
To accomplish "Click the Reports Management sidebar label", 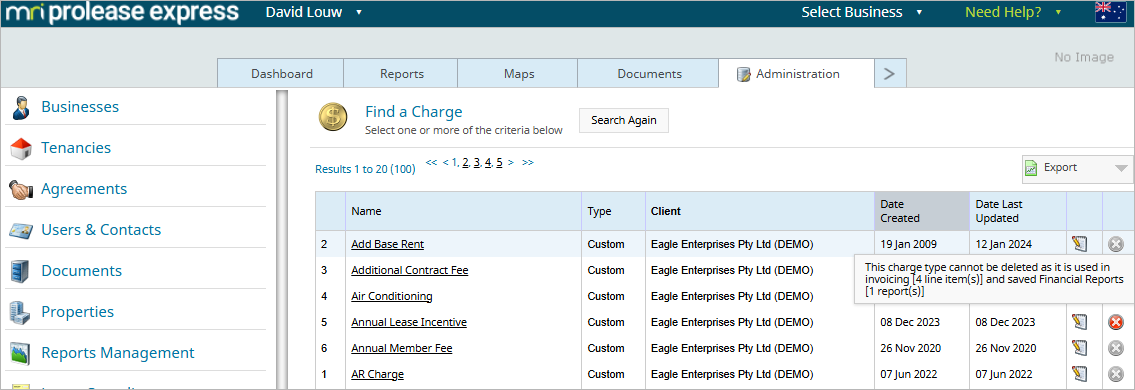I will point(118,353).
